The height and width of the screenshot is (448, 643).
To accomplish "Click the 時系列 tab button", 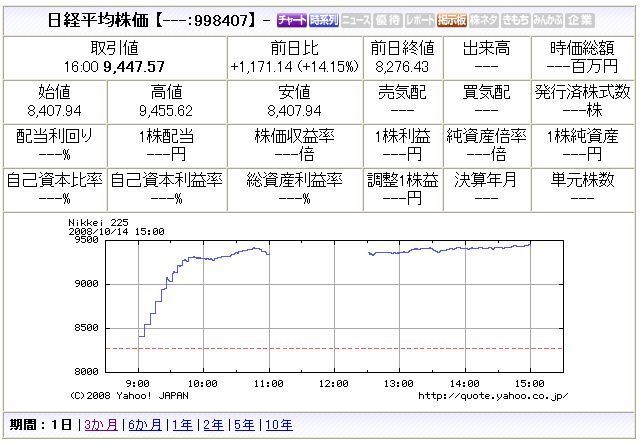I will (x=324, y=20).
